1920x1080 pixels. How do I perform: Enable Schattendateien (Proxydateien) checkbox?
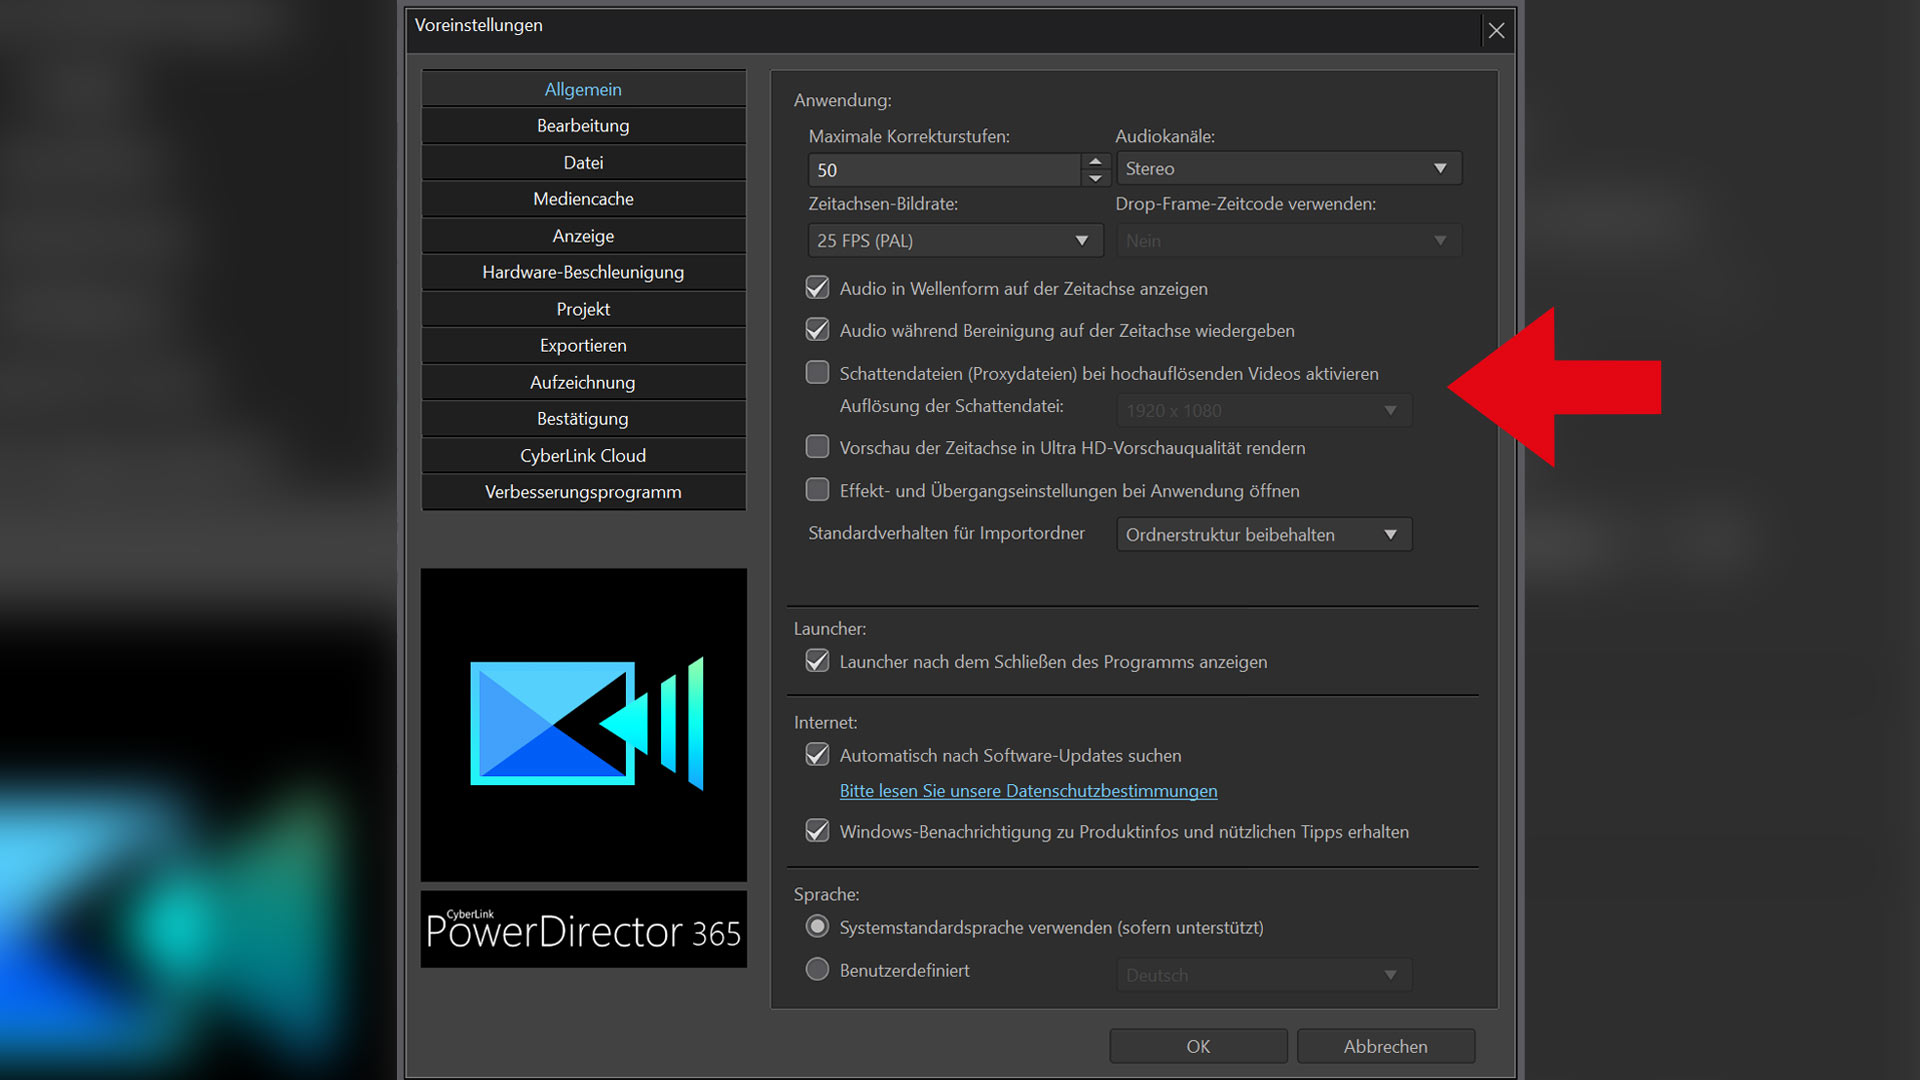pos(817,373)
